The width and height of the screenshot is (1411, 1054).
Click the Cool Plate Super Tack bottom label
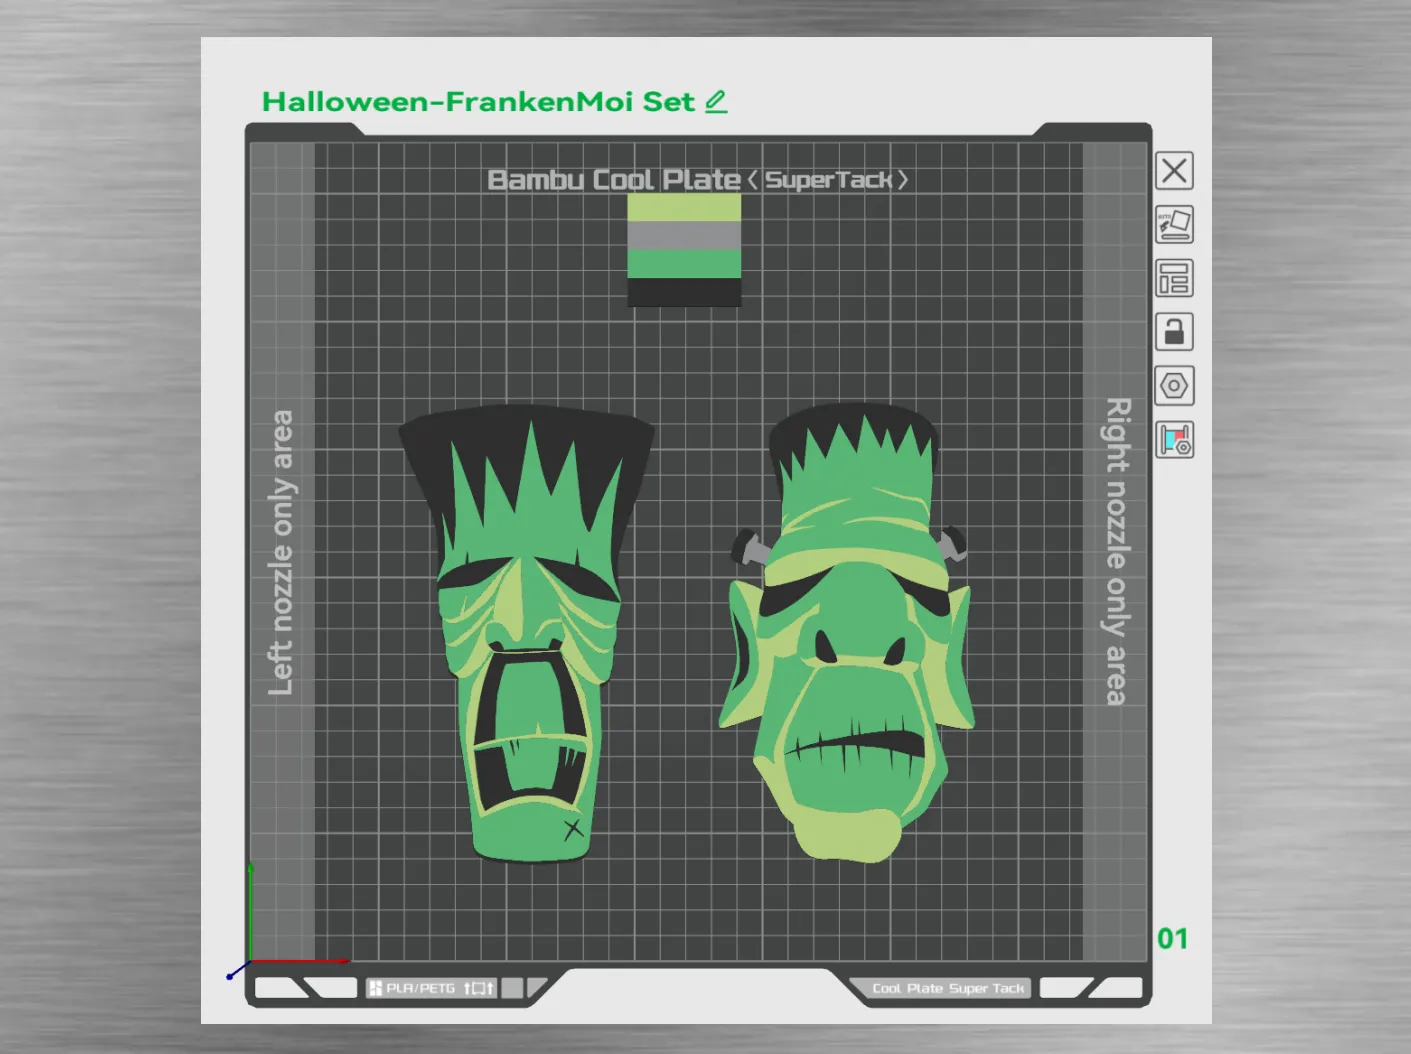coord(948,988)
